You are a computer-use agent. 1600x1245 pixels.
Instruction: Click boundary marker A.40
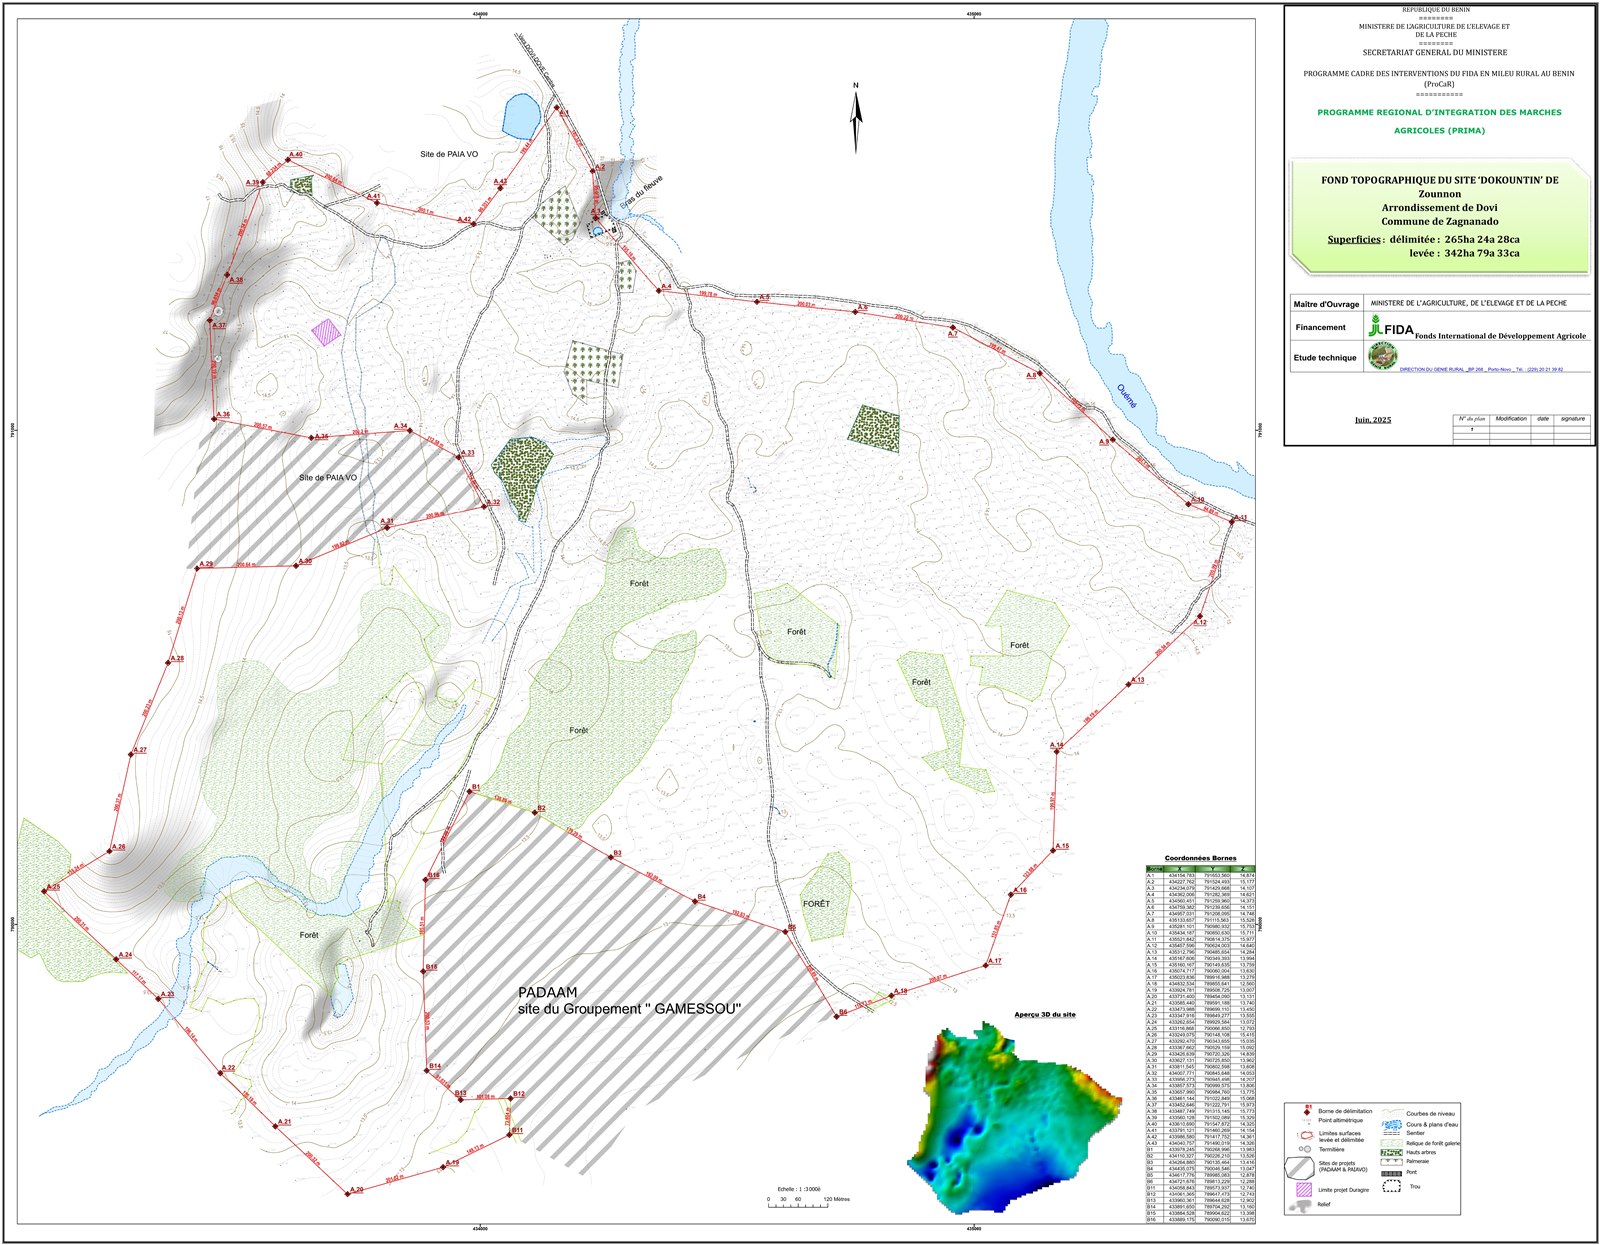click(x=288, y=159)
